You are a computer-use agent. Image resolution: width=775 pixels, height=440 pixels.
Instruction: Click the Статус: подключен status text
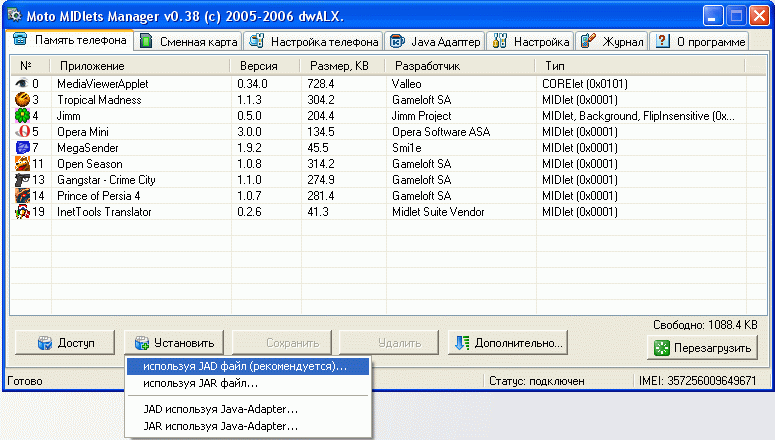[537, 381]
